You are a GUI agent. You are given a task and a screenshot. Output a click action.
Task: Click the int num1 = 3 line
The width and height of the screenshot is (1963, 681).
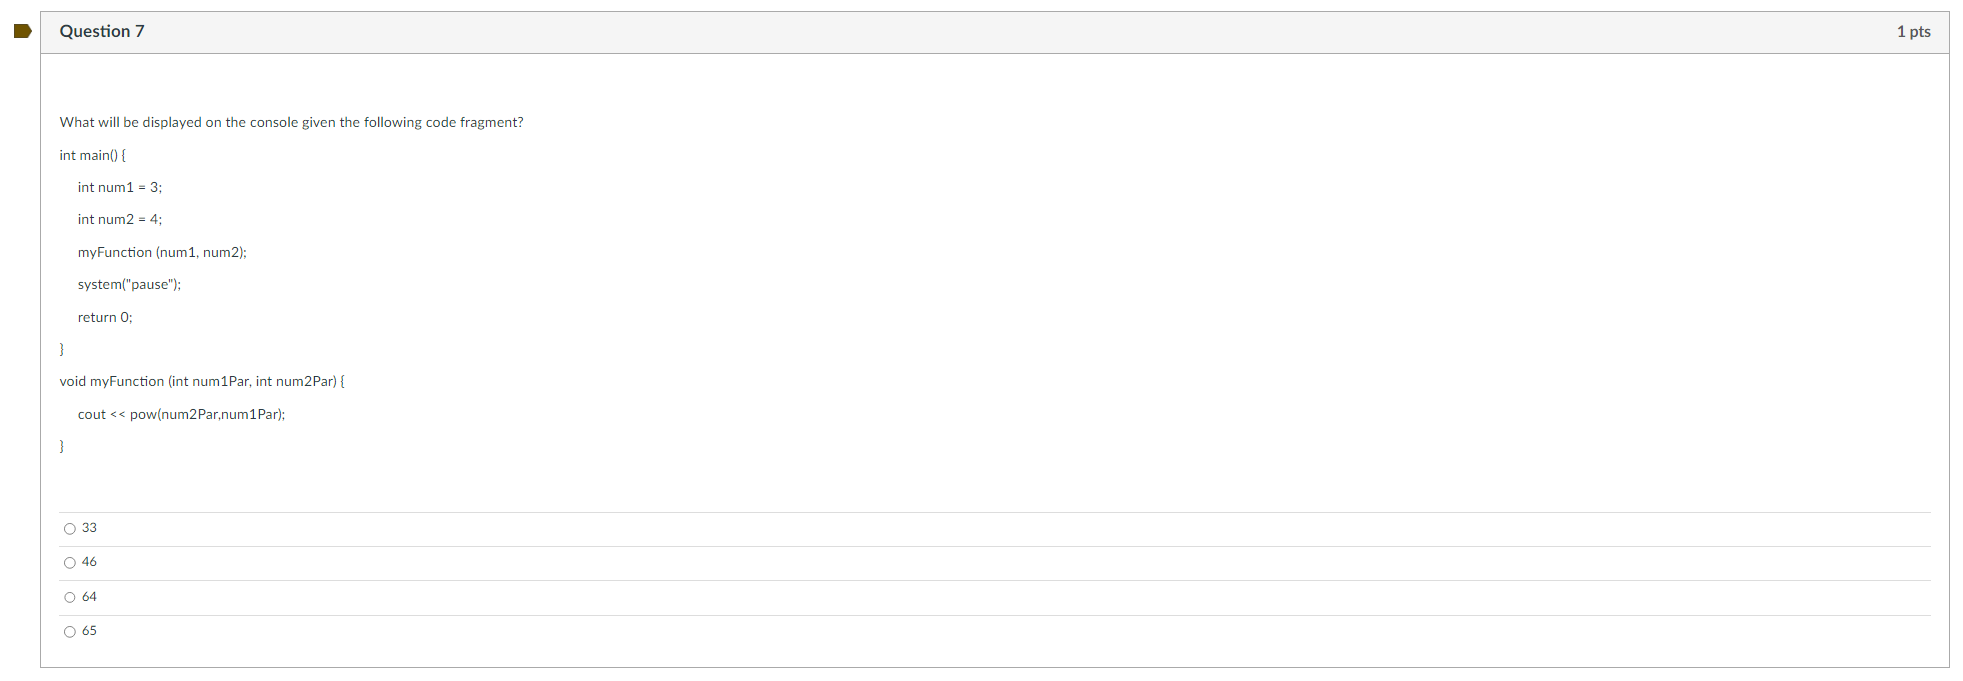(x=120, y=187)
